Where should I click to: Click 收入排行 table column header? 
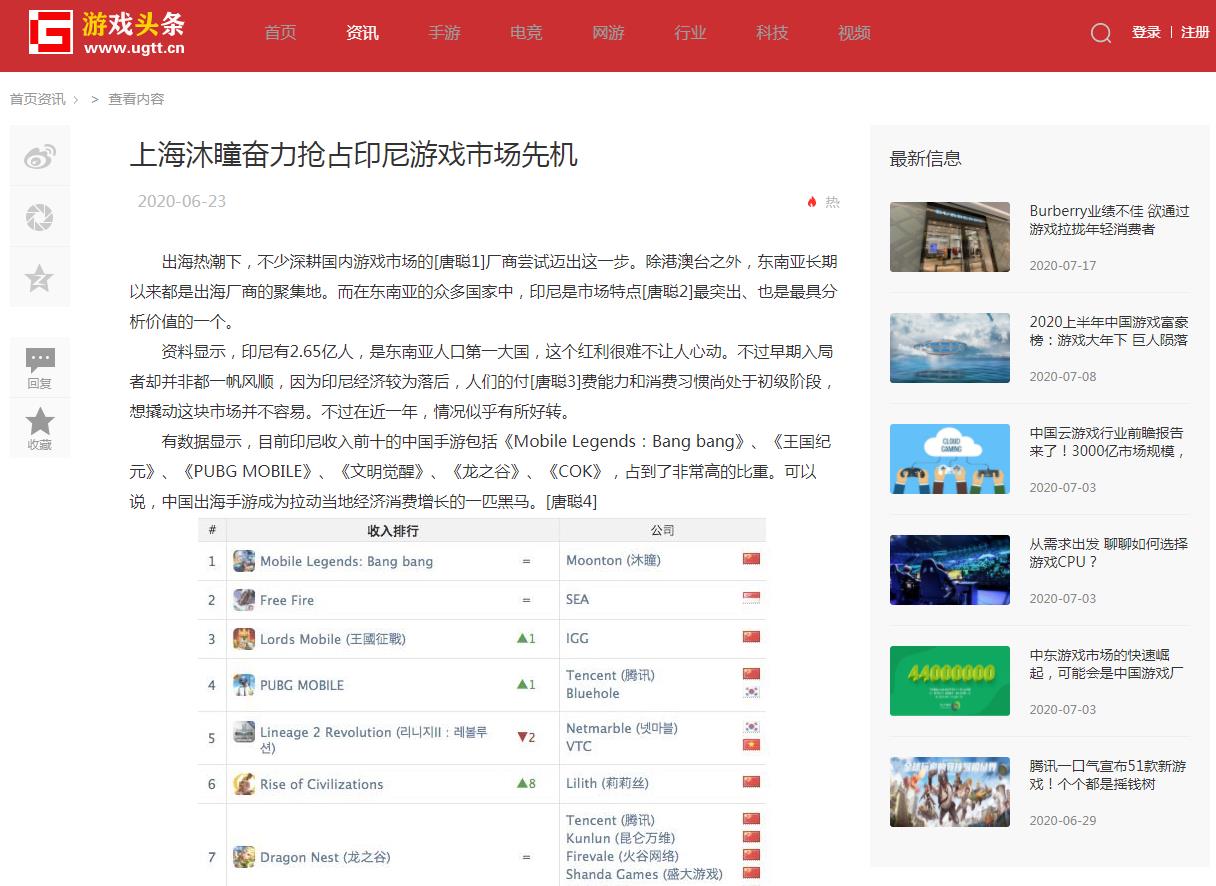pyautogui.click(x=393, y=530)
